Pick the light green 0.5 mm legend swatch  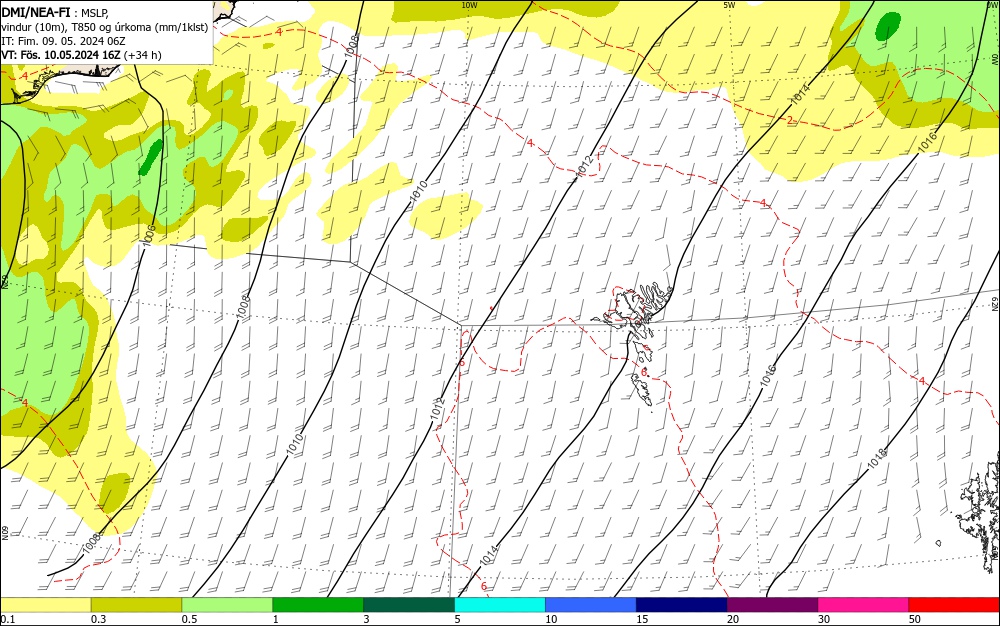pyautogui.click(x=227, y=605)
